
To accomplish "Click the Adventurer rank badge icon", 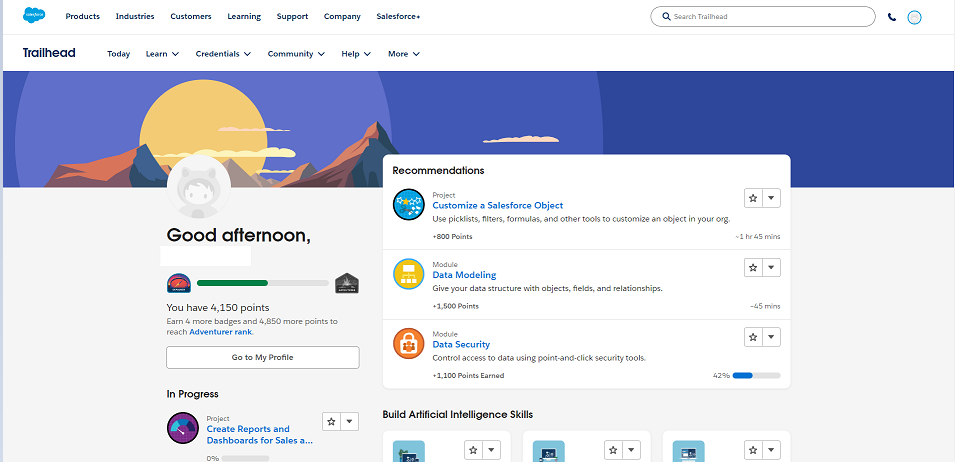I will 347,283.
